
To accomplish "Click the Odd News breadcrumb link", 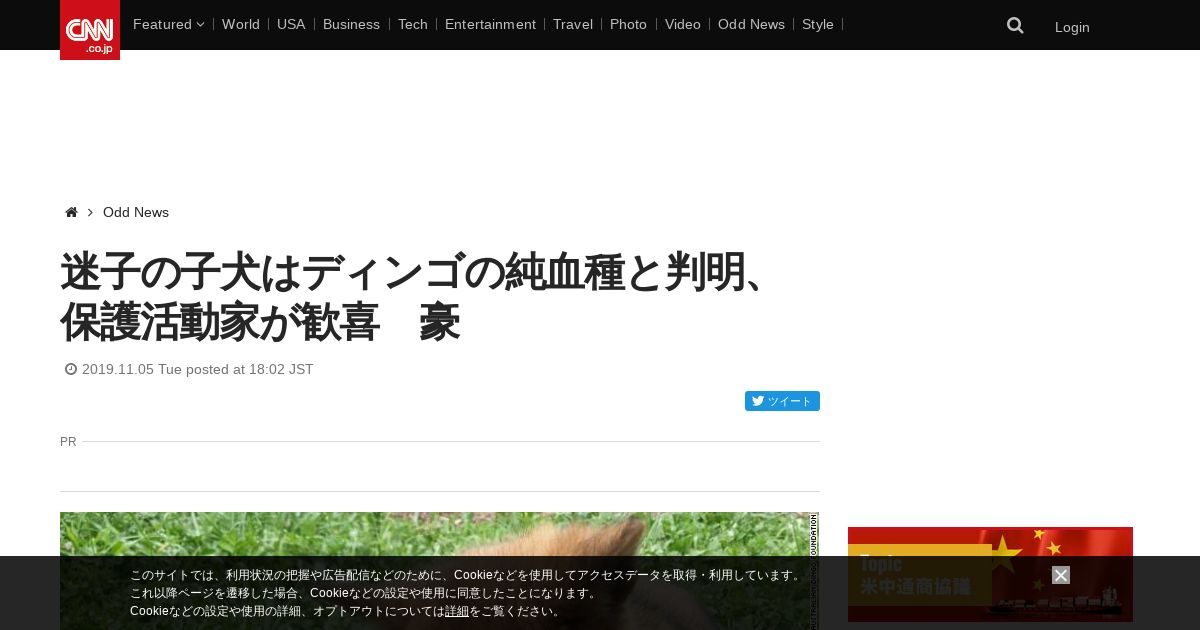I will point(136,212).
